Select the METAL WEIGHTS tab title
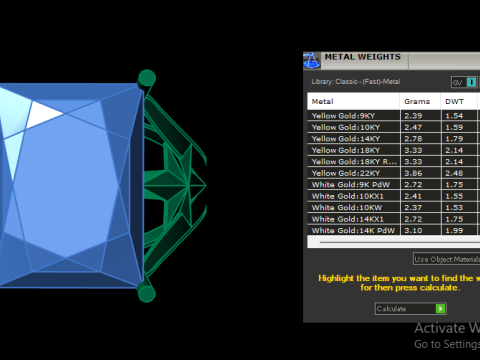Viewport: 480px width, 360px height. point(363,57)
